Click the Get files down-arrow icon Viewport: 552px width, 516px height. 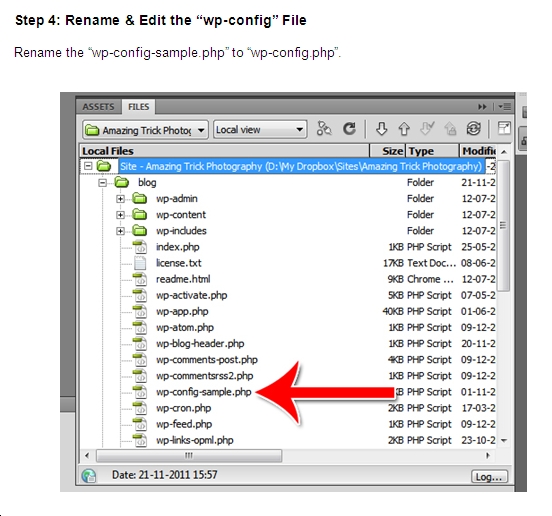[382, 129]
